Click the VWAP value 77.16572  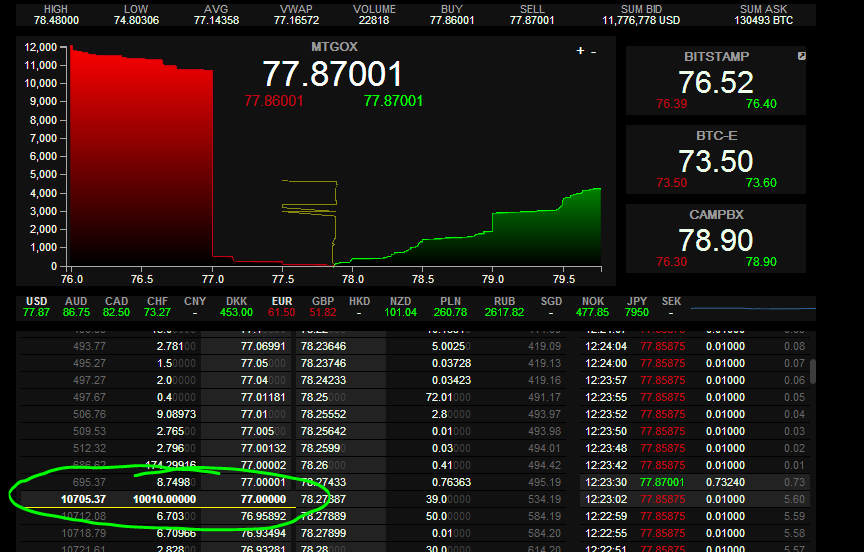coord(296,20)
